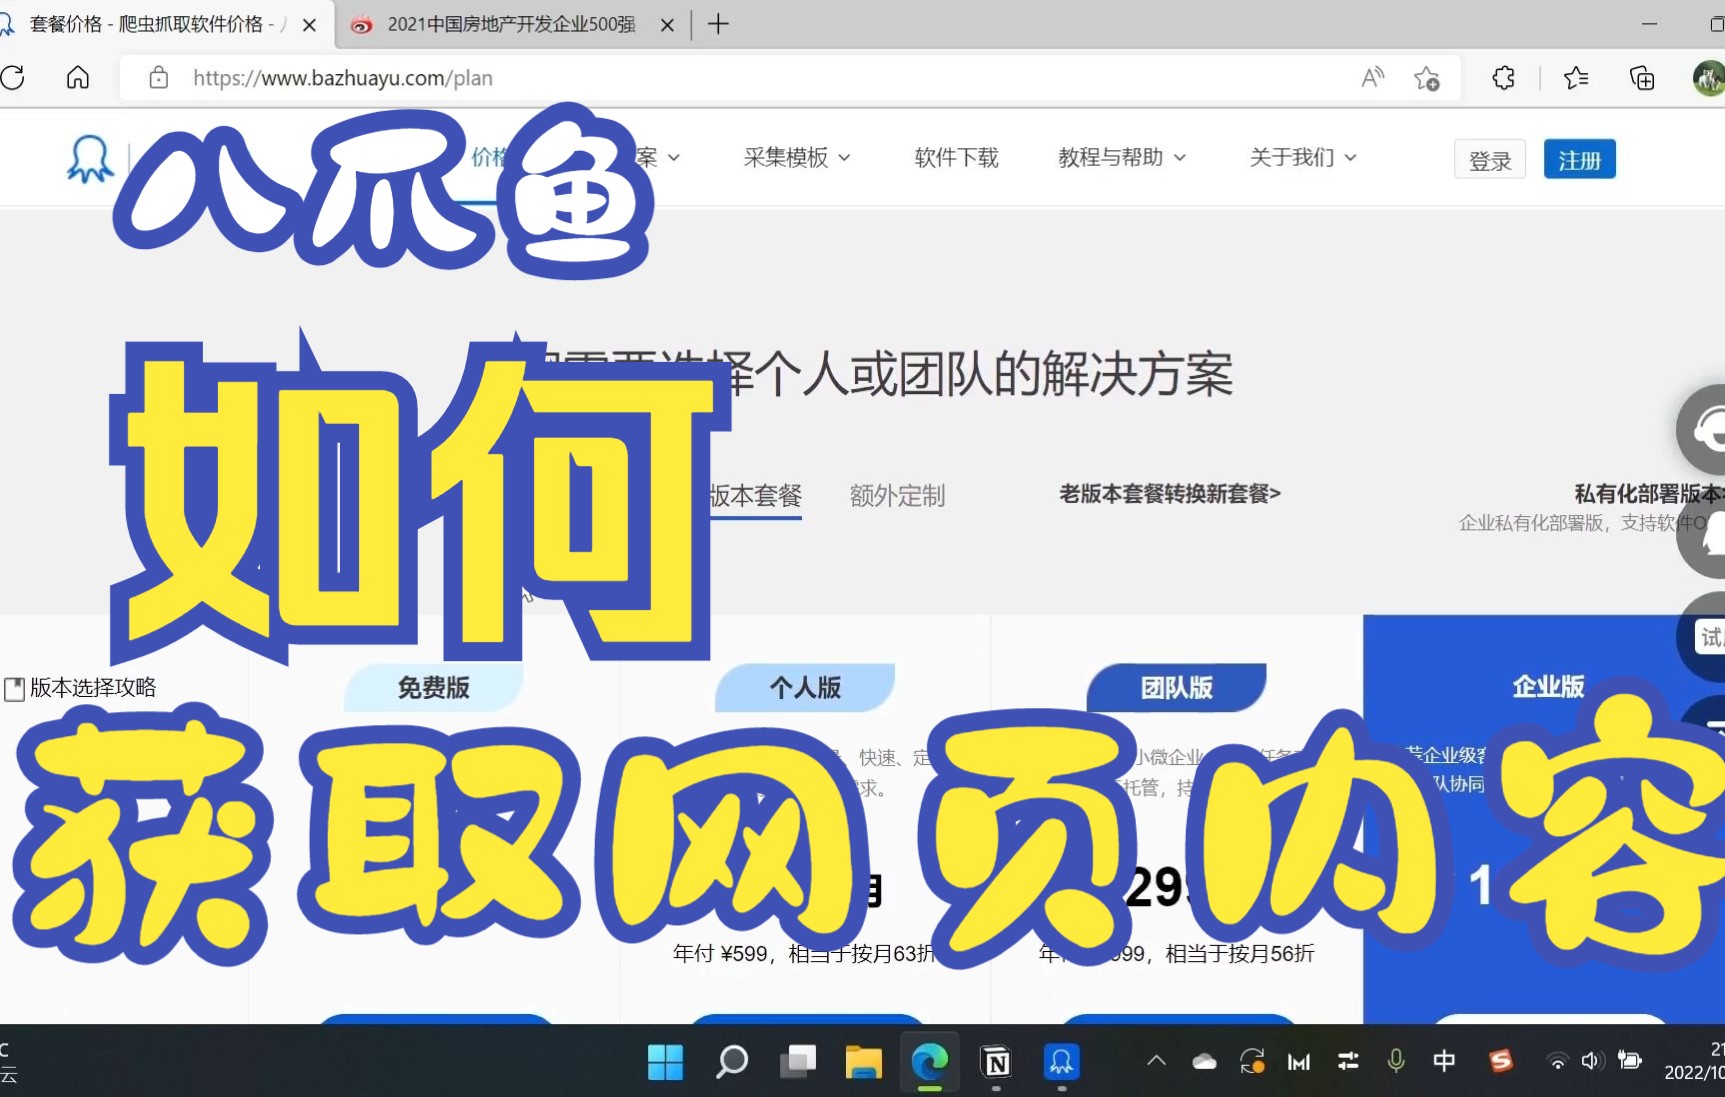
Task: Open customer service headset widget
Action: [x=1704, y=430]
